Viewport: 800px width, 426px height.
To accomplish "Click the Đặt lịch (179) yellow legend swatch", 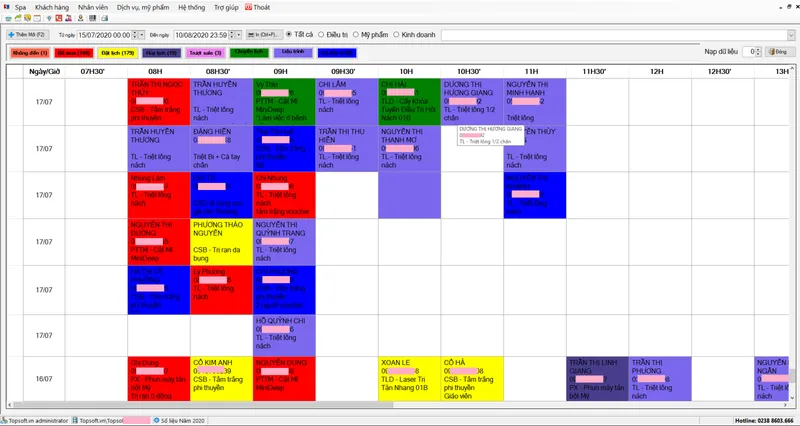I will 118,53.
